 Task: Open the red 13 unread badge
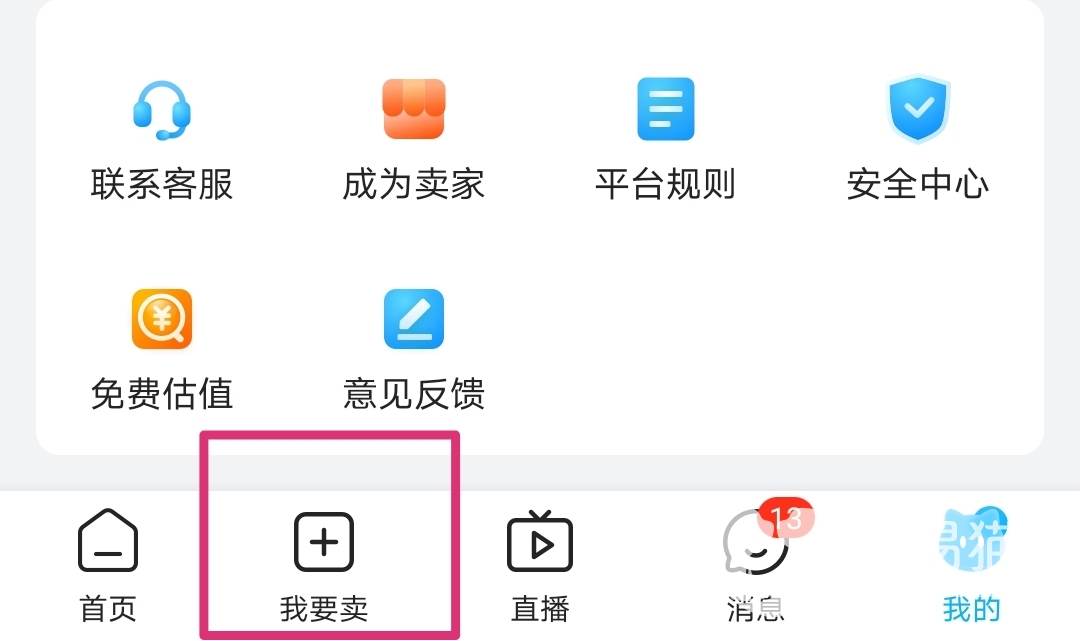[786, 518]
